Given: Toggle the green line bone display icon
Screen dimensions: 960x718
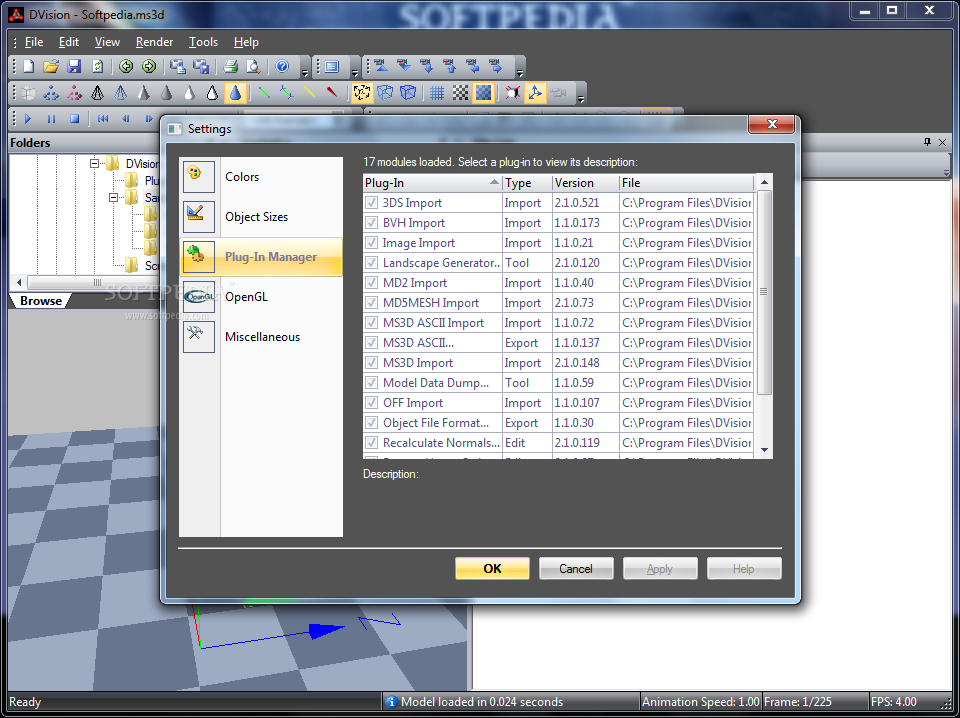Looking at the screenshot, I should [x=264, y=92].
